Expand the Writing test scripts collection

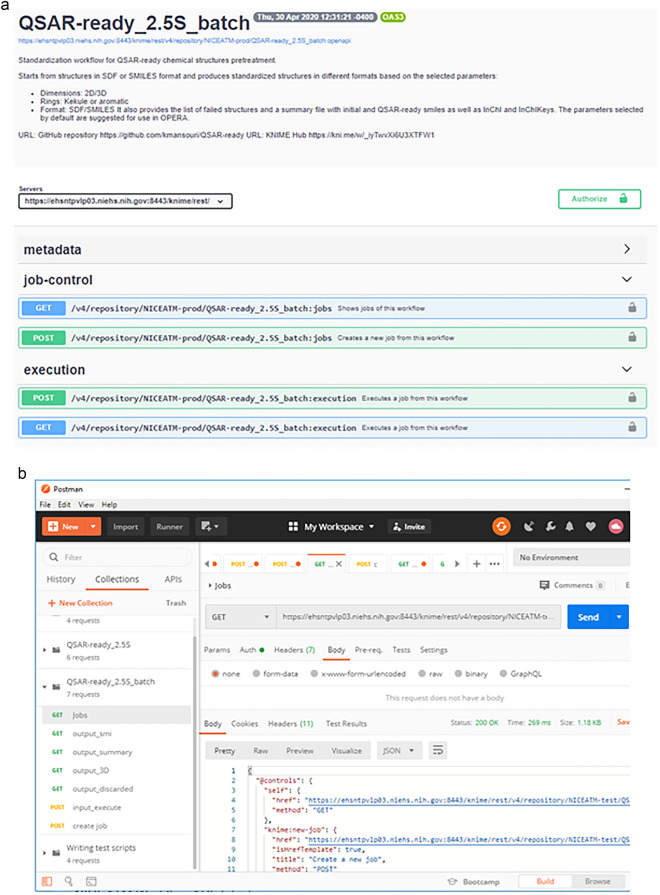click(45, 853)
